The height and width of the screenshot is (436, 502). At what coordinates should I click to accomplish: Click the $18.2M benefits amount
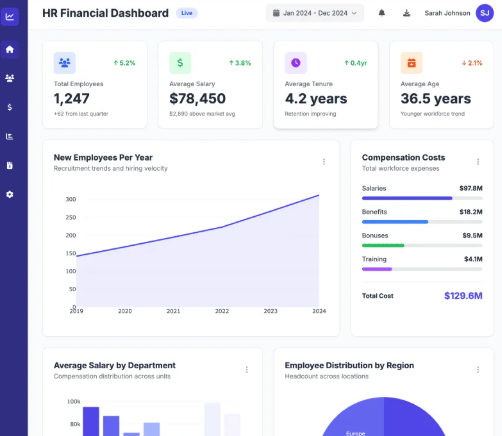[x=471, y=212]
